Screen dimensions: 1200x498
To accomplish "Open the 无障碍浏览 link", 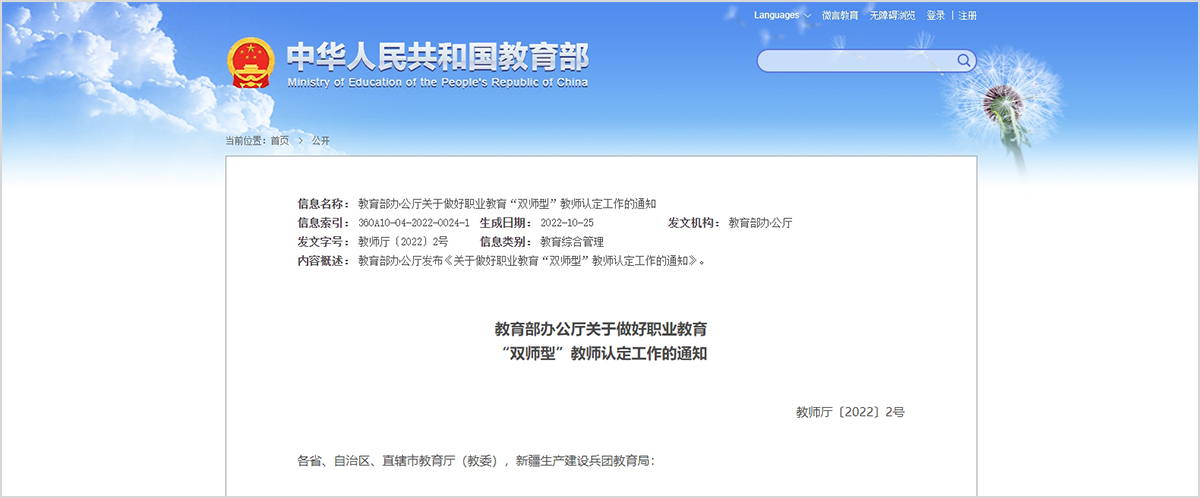I will tap(892, 16).
